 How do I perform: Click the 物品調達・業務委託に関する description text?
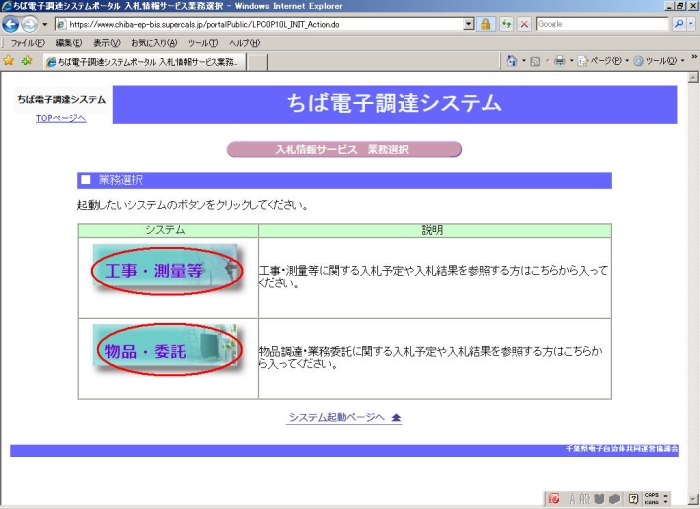[430, 357]
